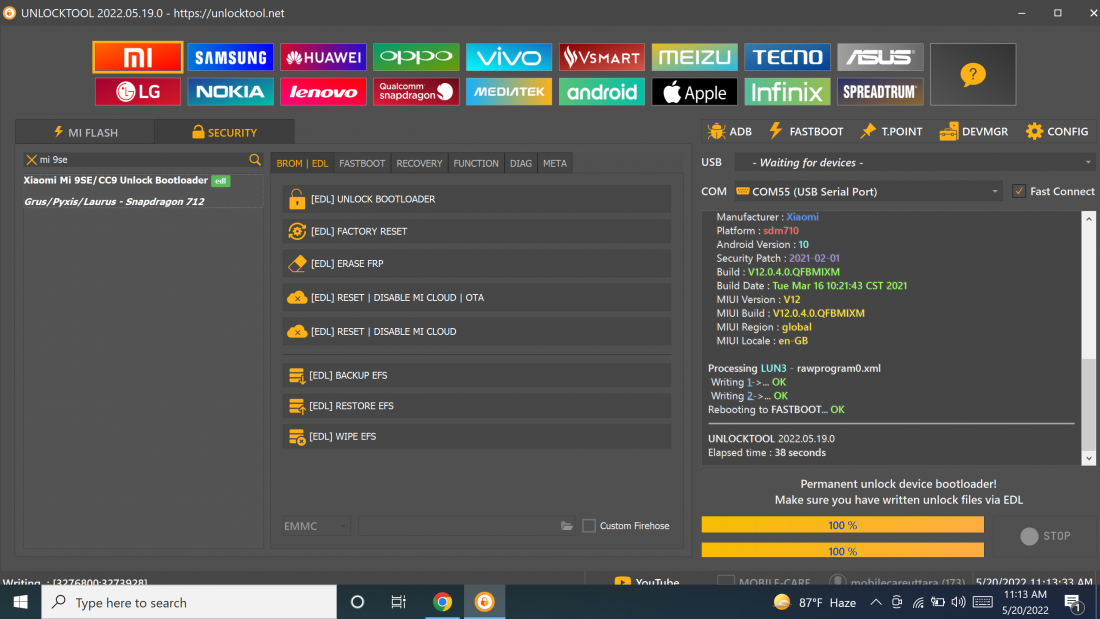Click the upper 100% progress bar
Image resolution: width=1100 pixels, height=619 pixels.
pyautogui.click(x=843, y=525)
